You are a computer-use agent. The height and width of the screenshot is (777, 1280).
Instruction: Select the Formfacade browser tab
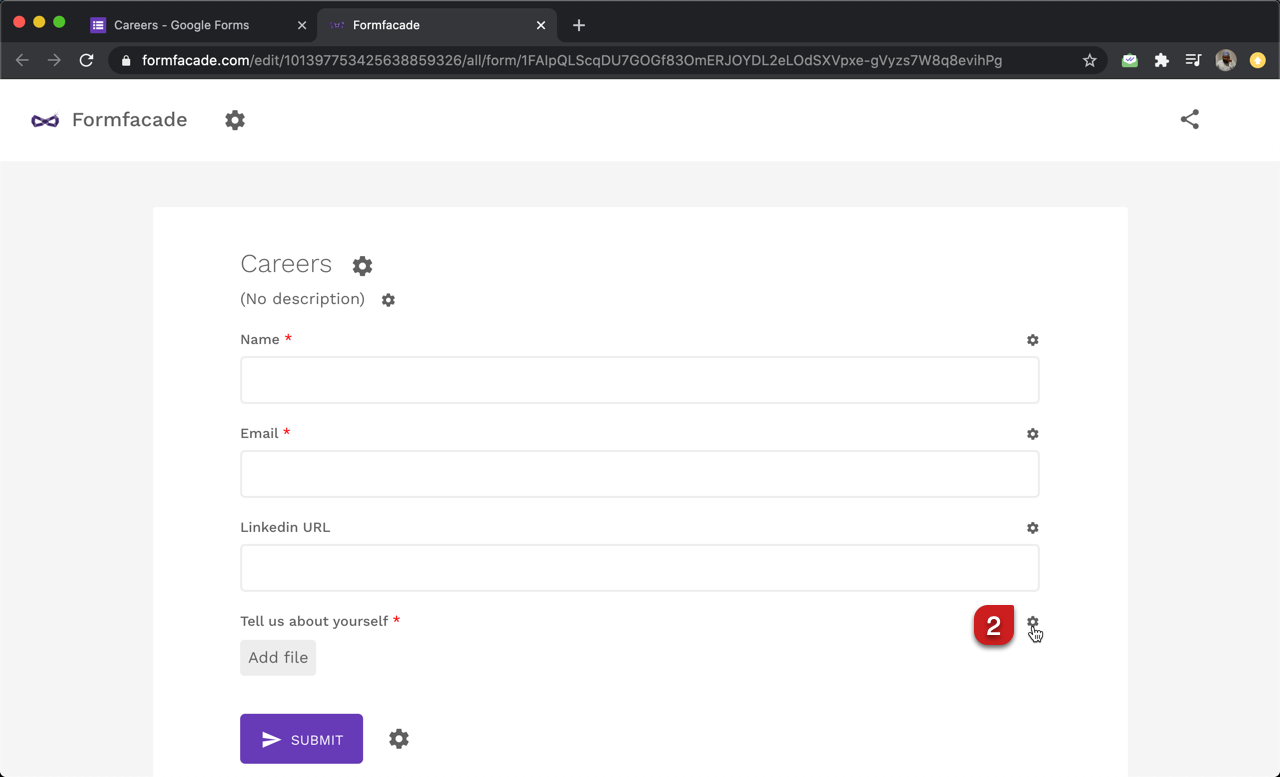(x=420, y=25)
